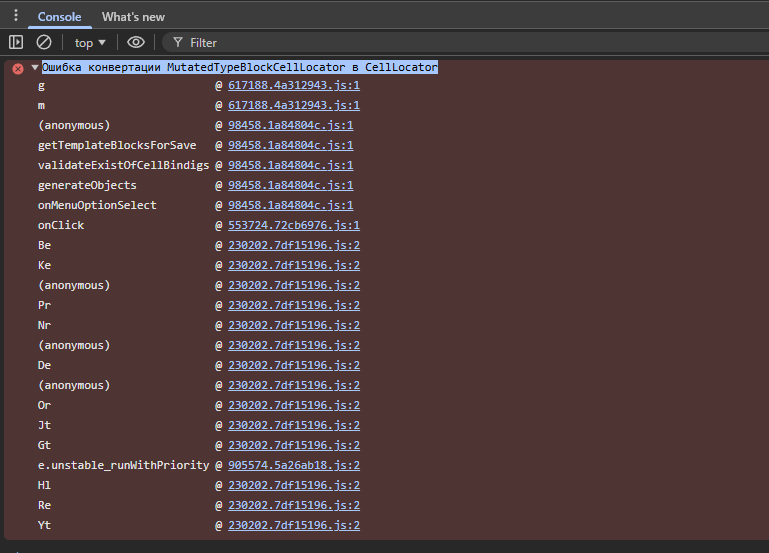The width and height of the screenshot is (769, 553).
Task: Click the eye icon to create live expression
Action: pyautogui.click(x=136, y=42)
